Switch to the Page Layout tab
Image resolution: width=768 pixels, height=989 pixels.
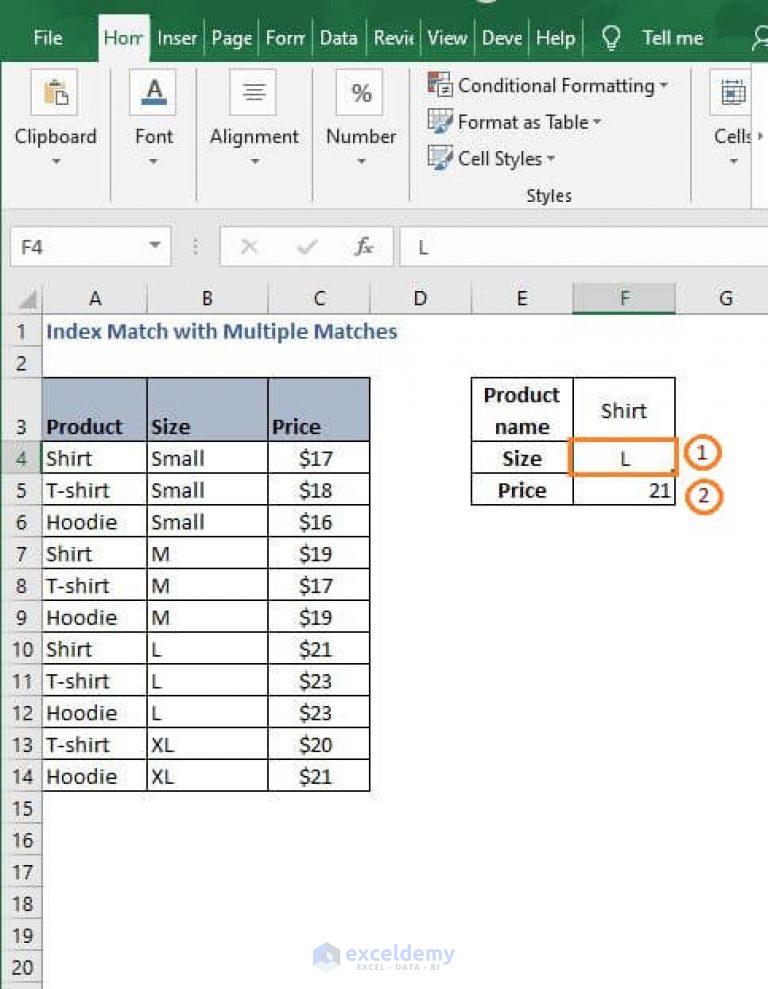pos(231,38)
